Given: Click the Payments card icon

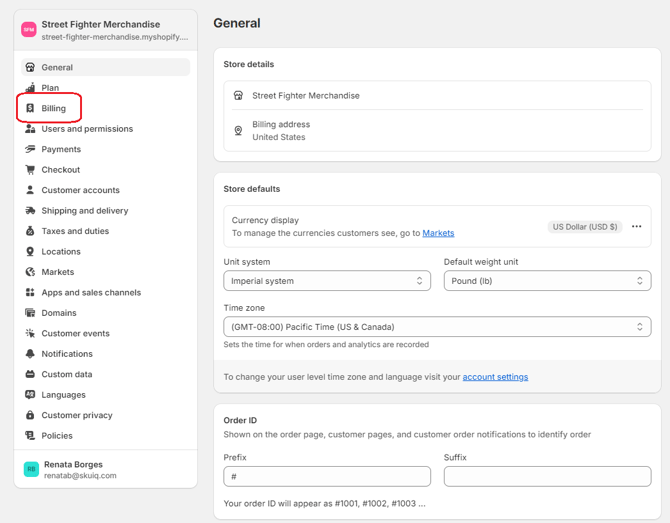Looking at the screenshot, I should [x=30, y=149].
